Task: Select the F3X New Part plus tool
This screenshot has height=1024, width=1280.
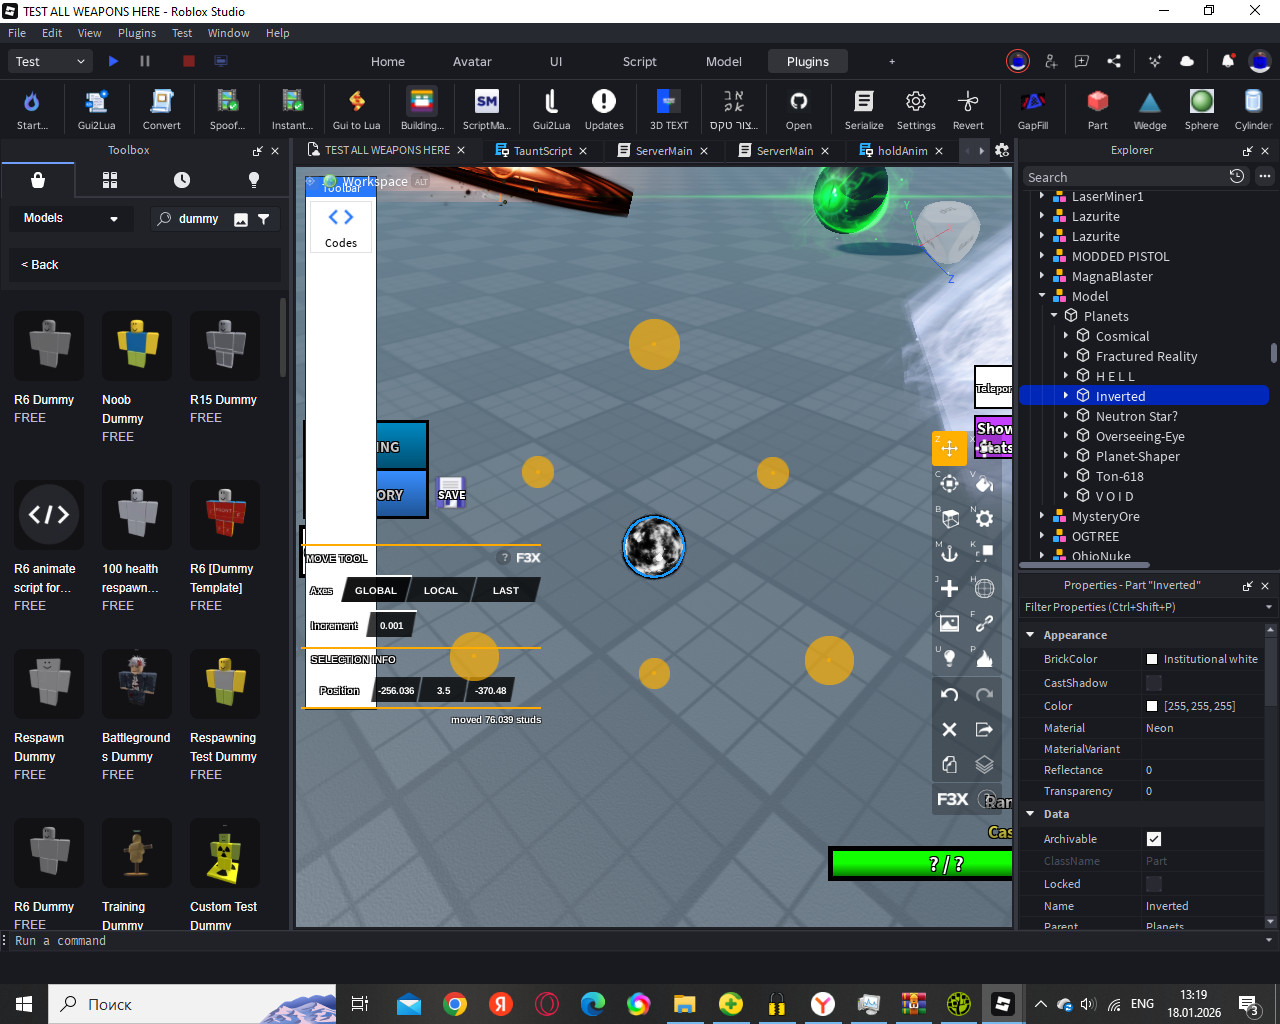Action: [x=949, y=588]
